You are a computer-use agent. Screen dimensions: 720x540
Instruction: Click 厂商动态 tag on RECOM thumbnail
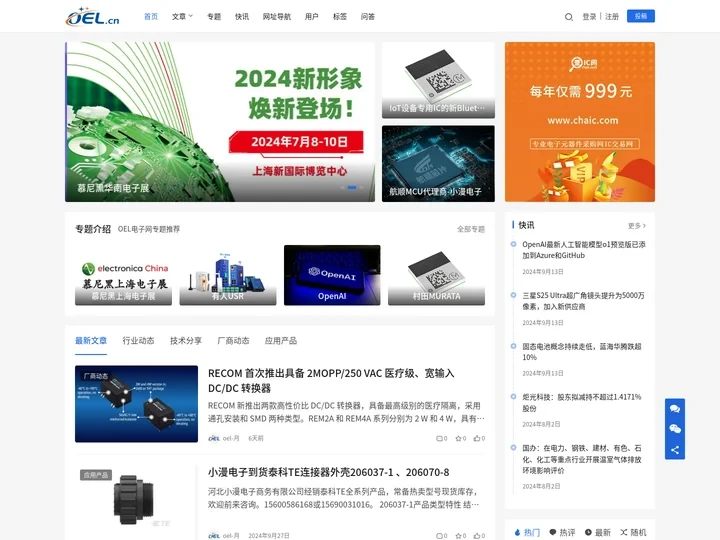point(96,376)
